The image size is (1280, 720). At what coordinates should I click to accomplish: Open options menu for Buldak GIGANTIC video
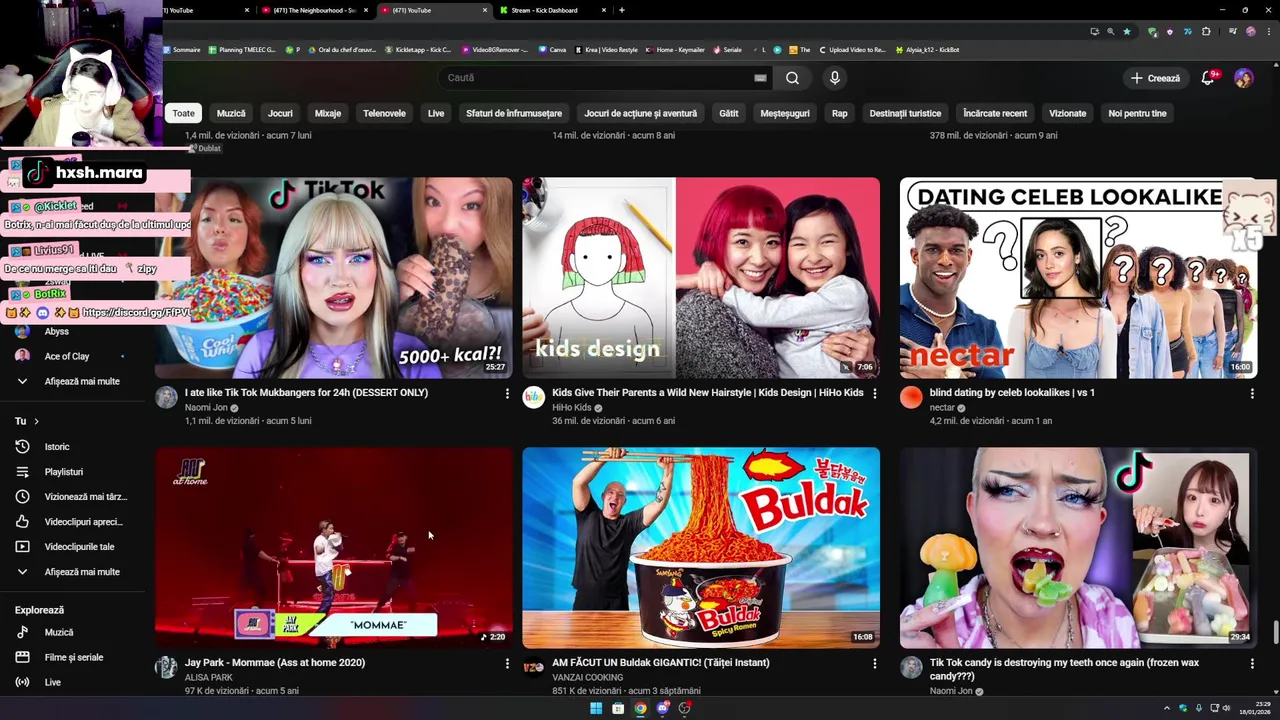point(875,664)
